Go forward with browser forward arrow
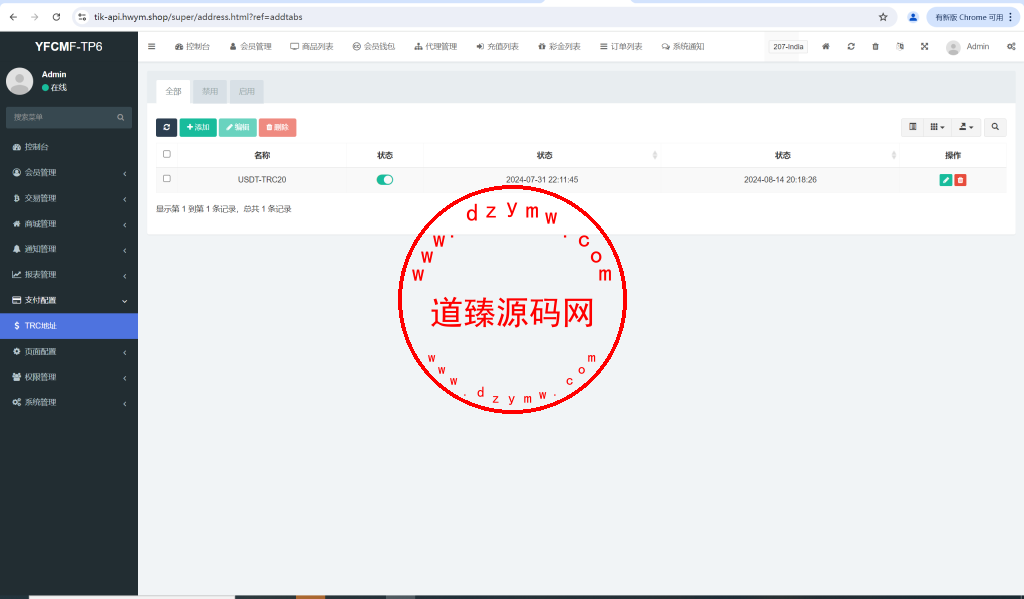 [35, 17]
